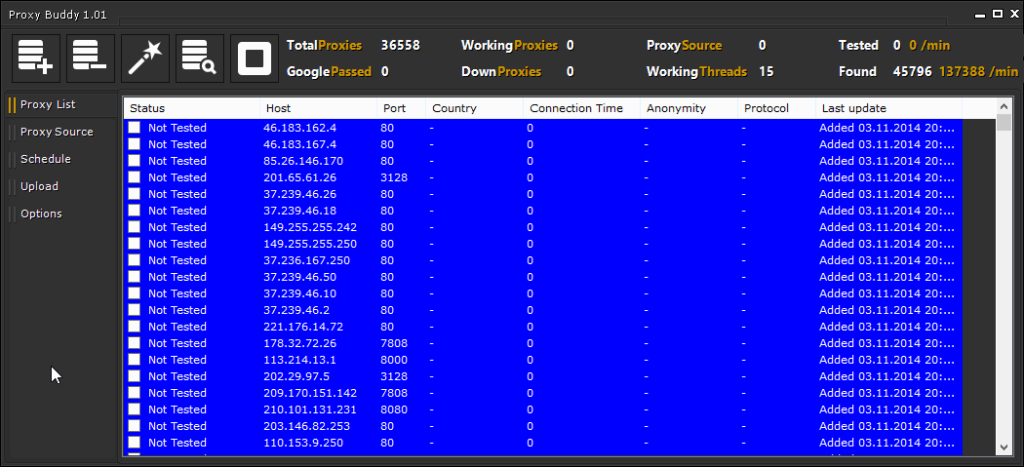Click the Protocol column header
Image resolution: width=1024 pixels, height=467 pixels.
pos(776,108)
